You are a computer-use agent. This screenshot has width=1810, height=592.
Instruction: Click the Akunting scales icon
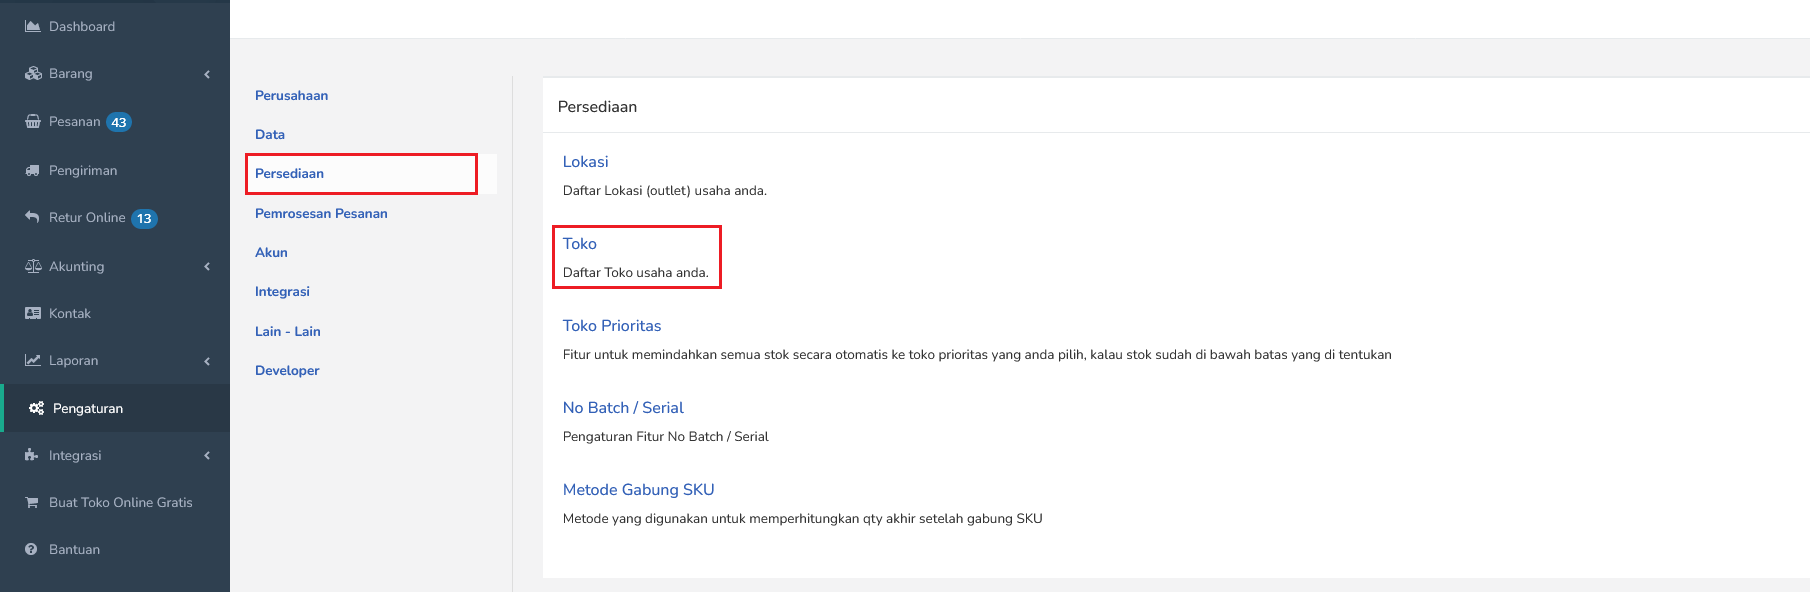[33, 266]
